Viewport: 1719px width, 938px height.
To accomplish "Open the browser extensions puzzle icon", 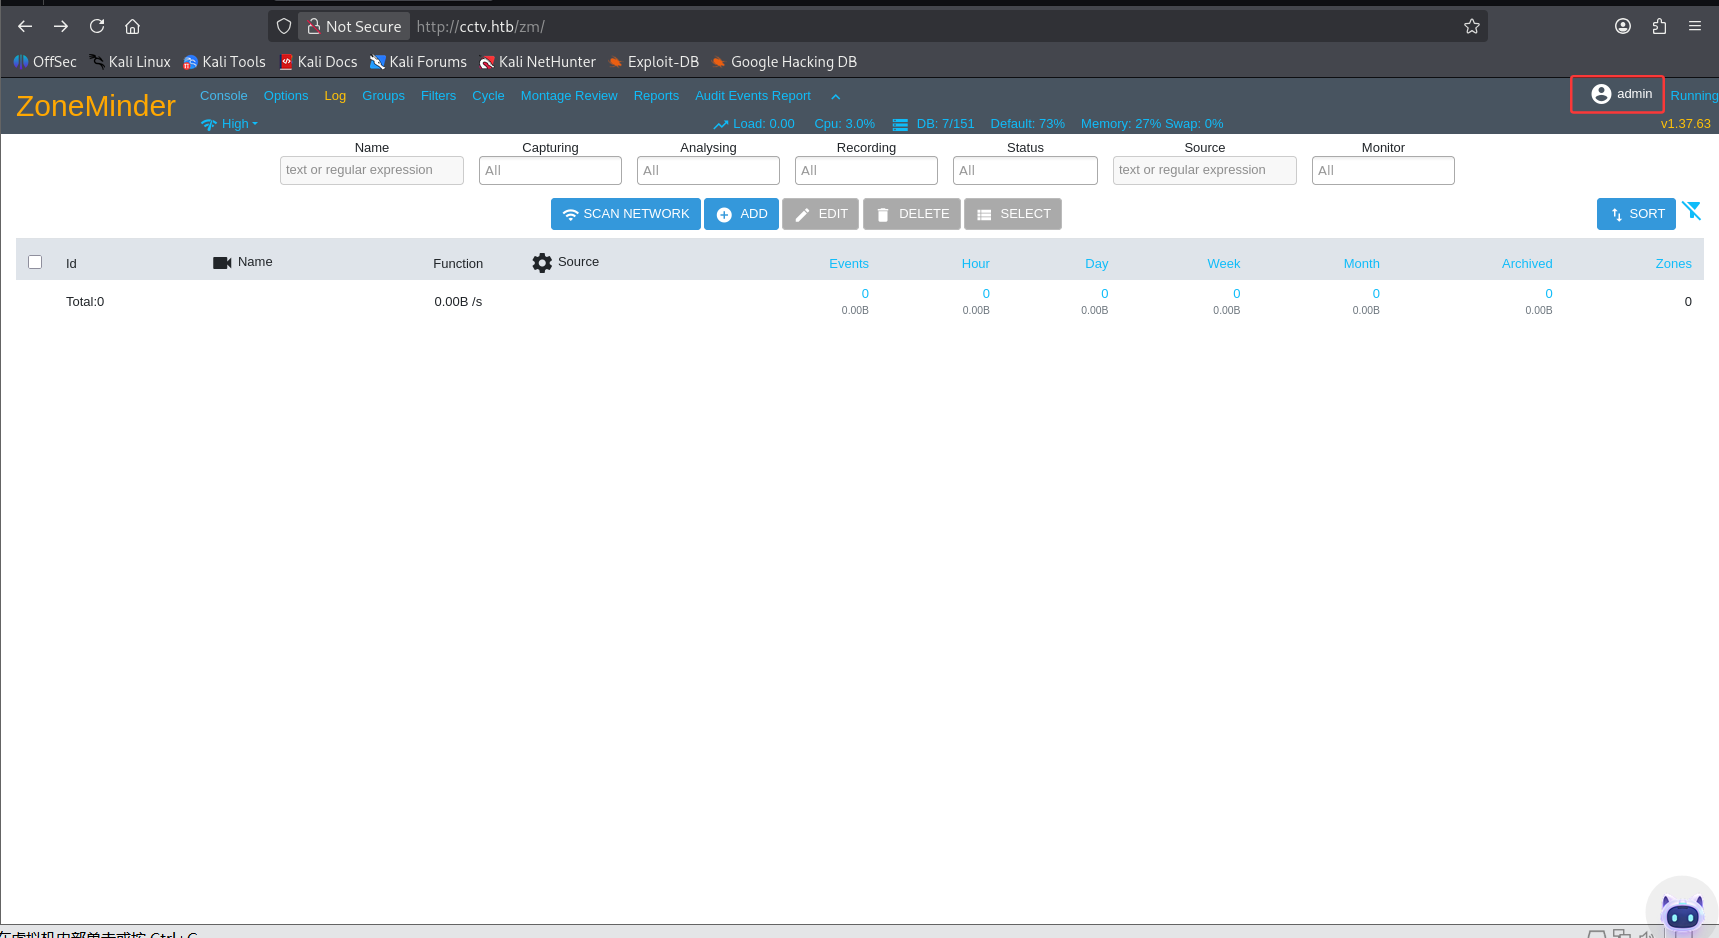I will pos(1659,27).
